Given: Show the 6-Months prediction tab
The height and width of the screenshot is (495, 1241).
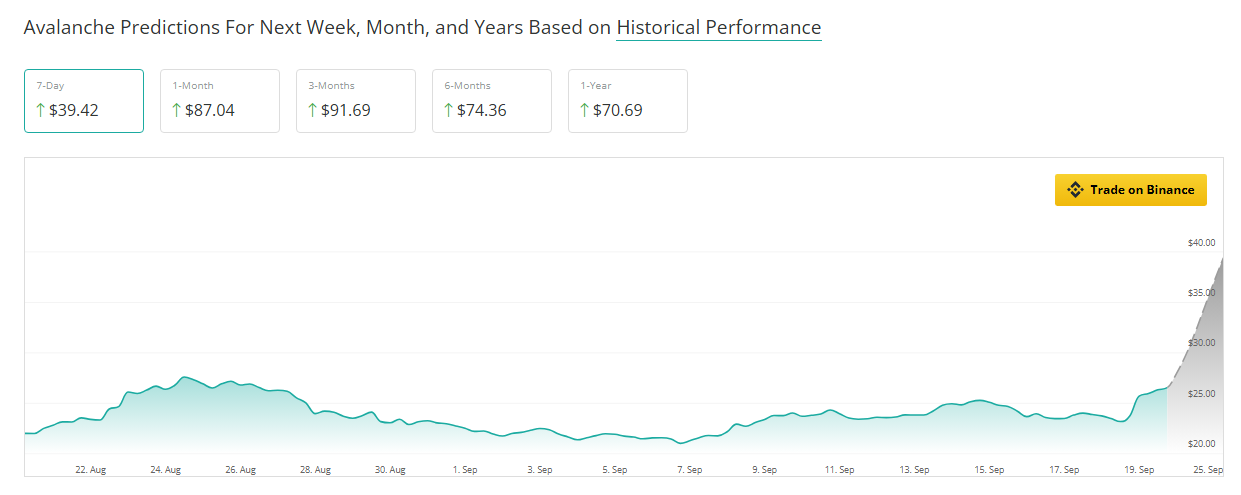Looking at the screenshot, I should pyautogui.click(x=492, y=100).
